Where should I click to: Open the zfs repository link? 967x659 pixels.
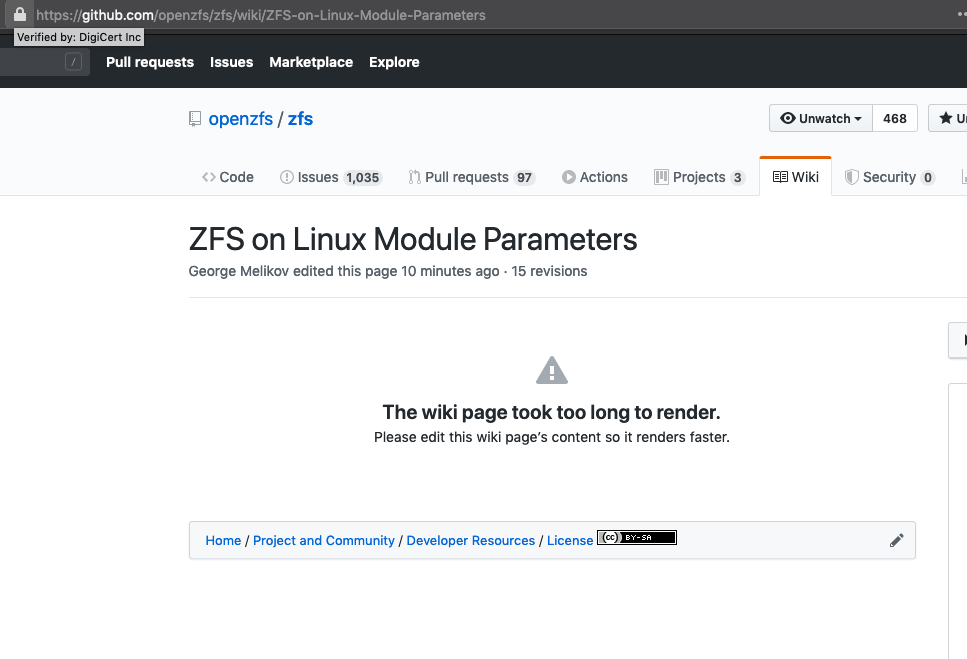(300, 119)
